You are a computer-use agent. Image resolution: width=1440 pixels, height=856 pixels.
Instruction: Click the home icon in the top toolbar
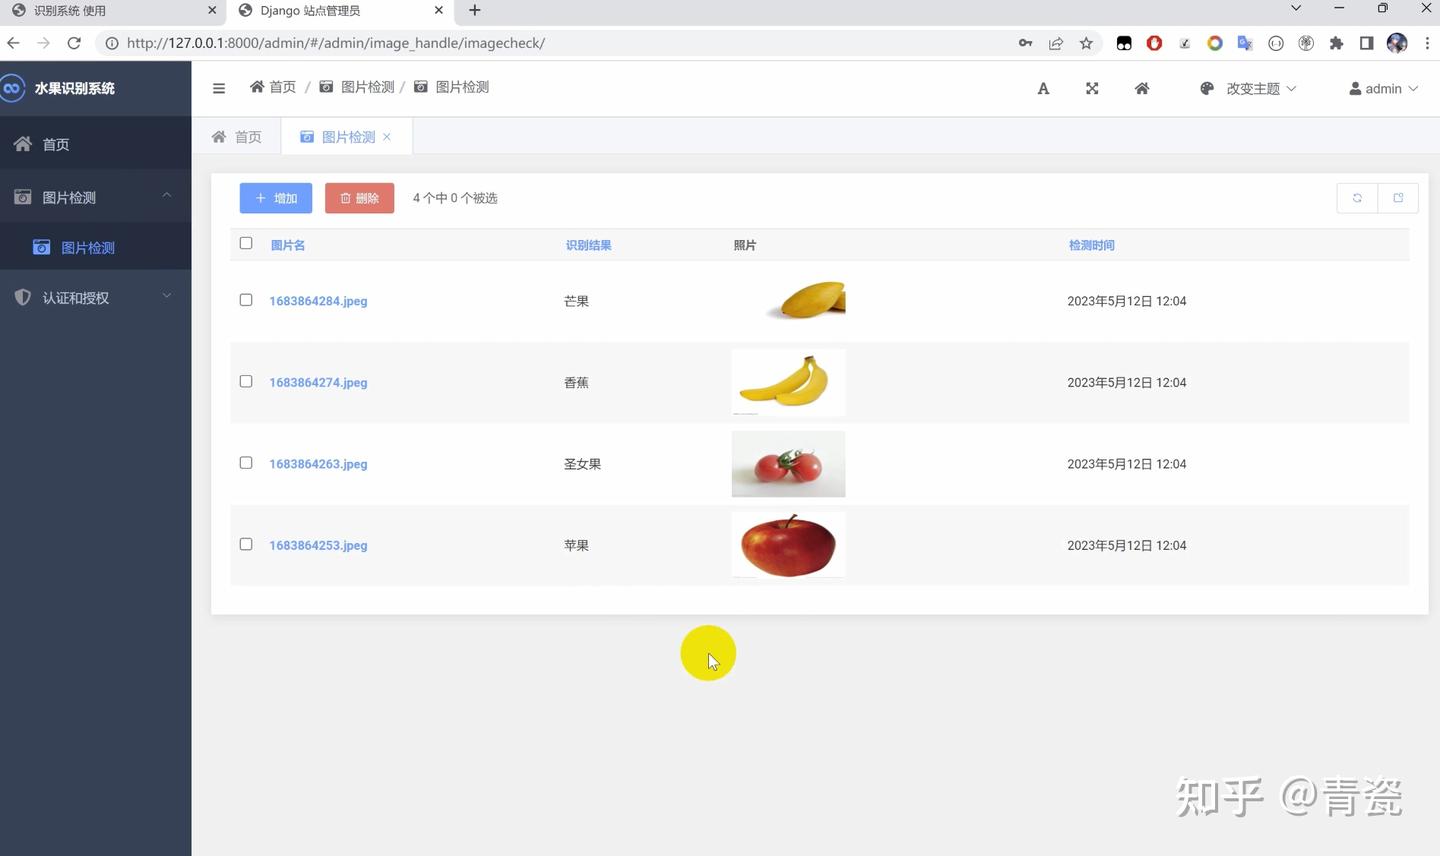click(1141, 88)
